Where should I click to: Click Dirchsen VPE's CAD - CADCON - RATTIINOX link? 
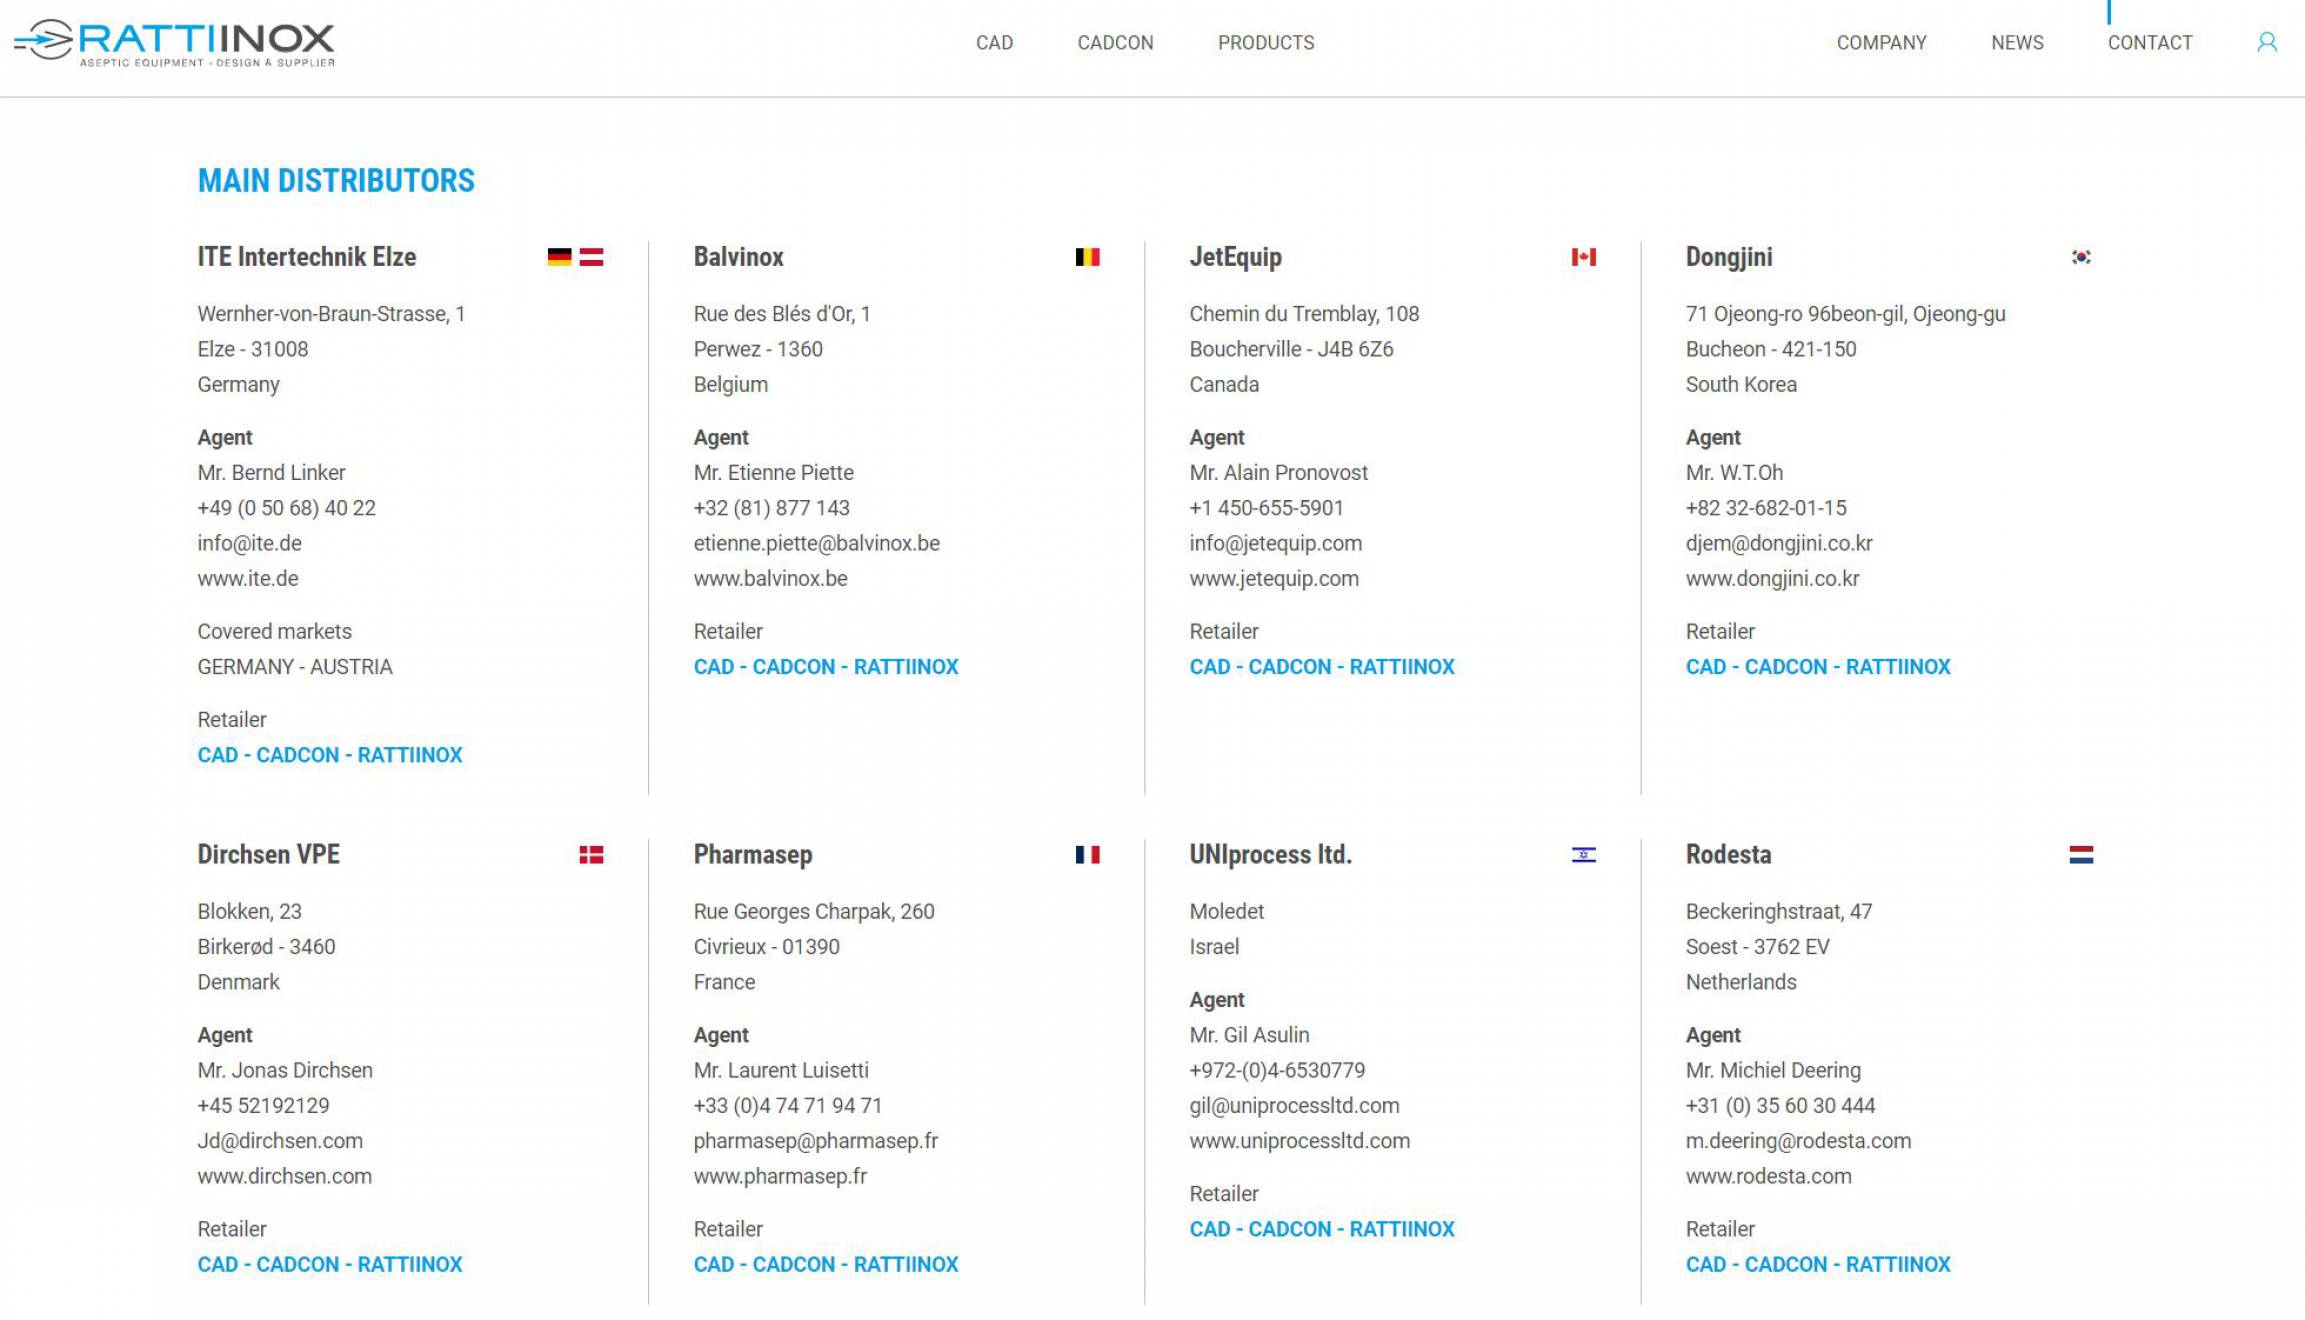point(330,1265)
